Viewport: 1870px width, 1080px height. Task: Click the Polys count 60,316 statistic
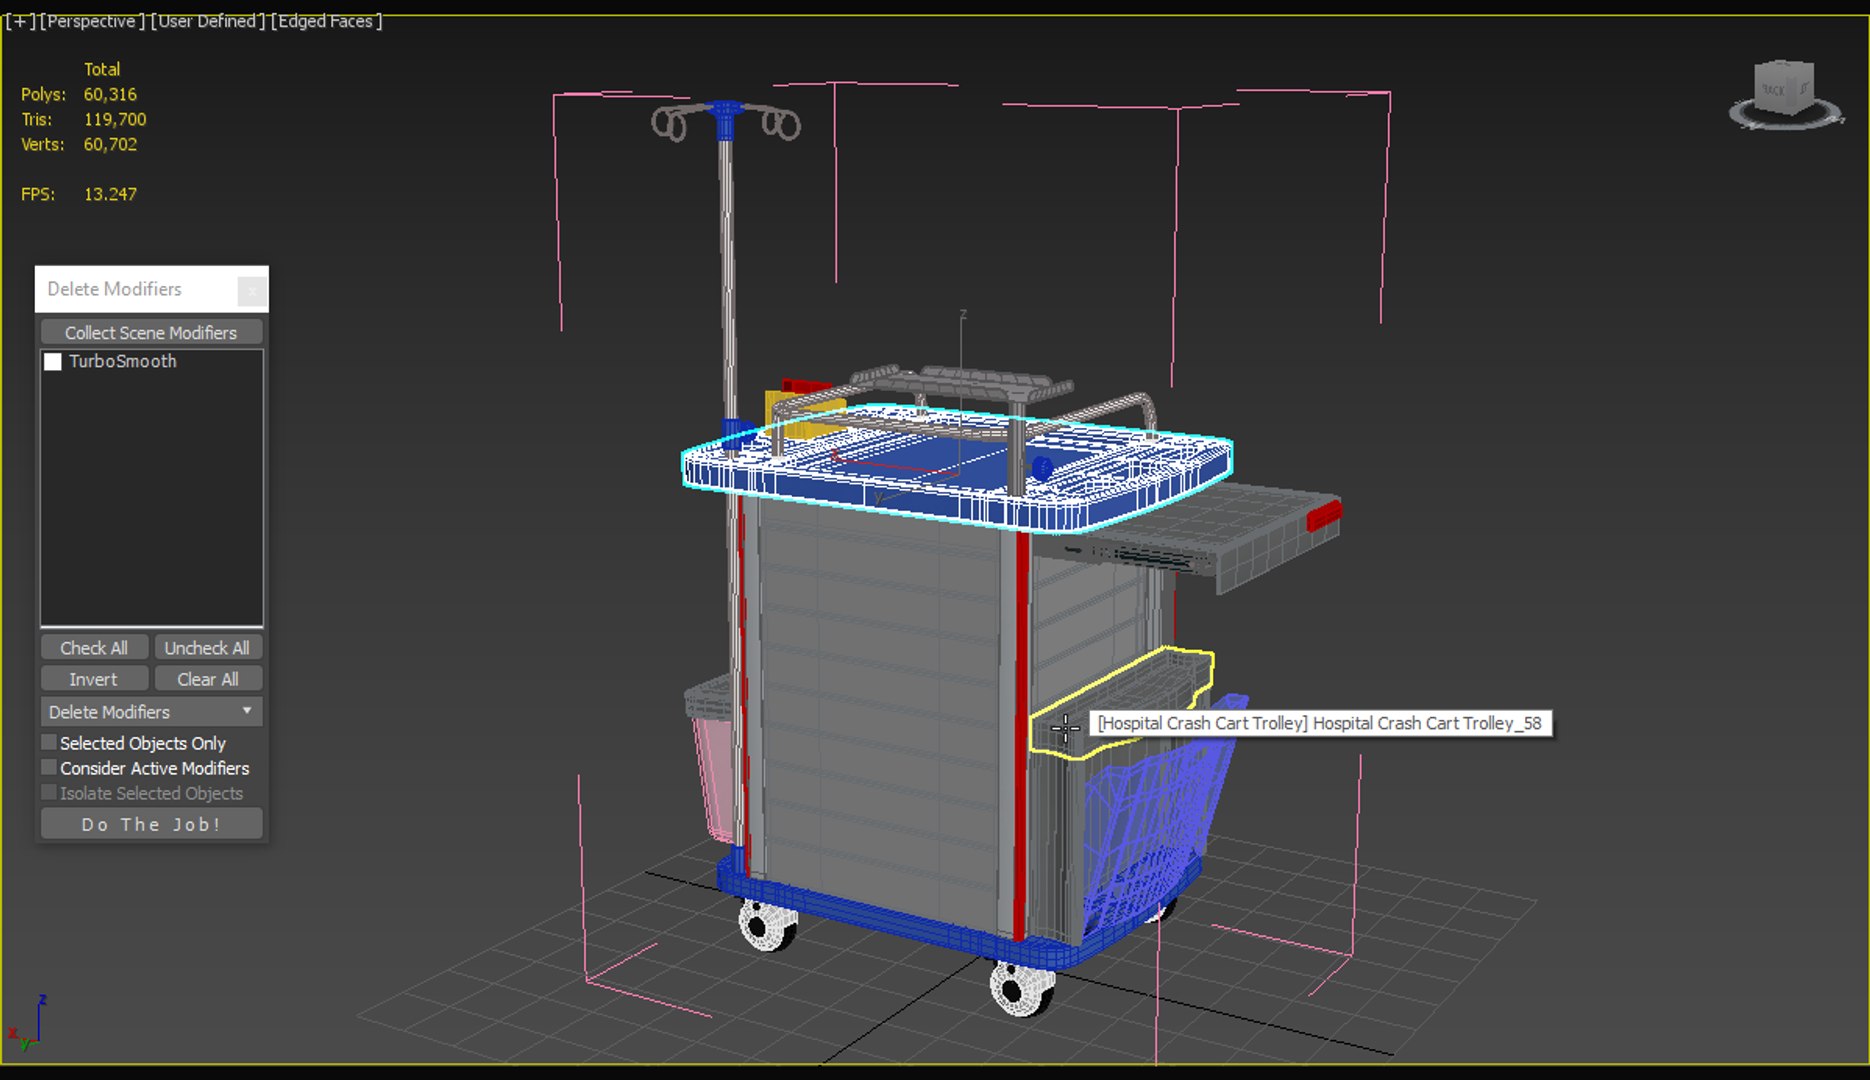click(x=110, y=94)
